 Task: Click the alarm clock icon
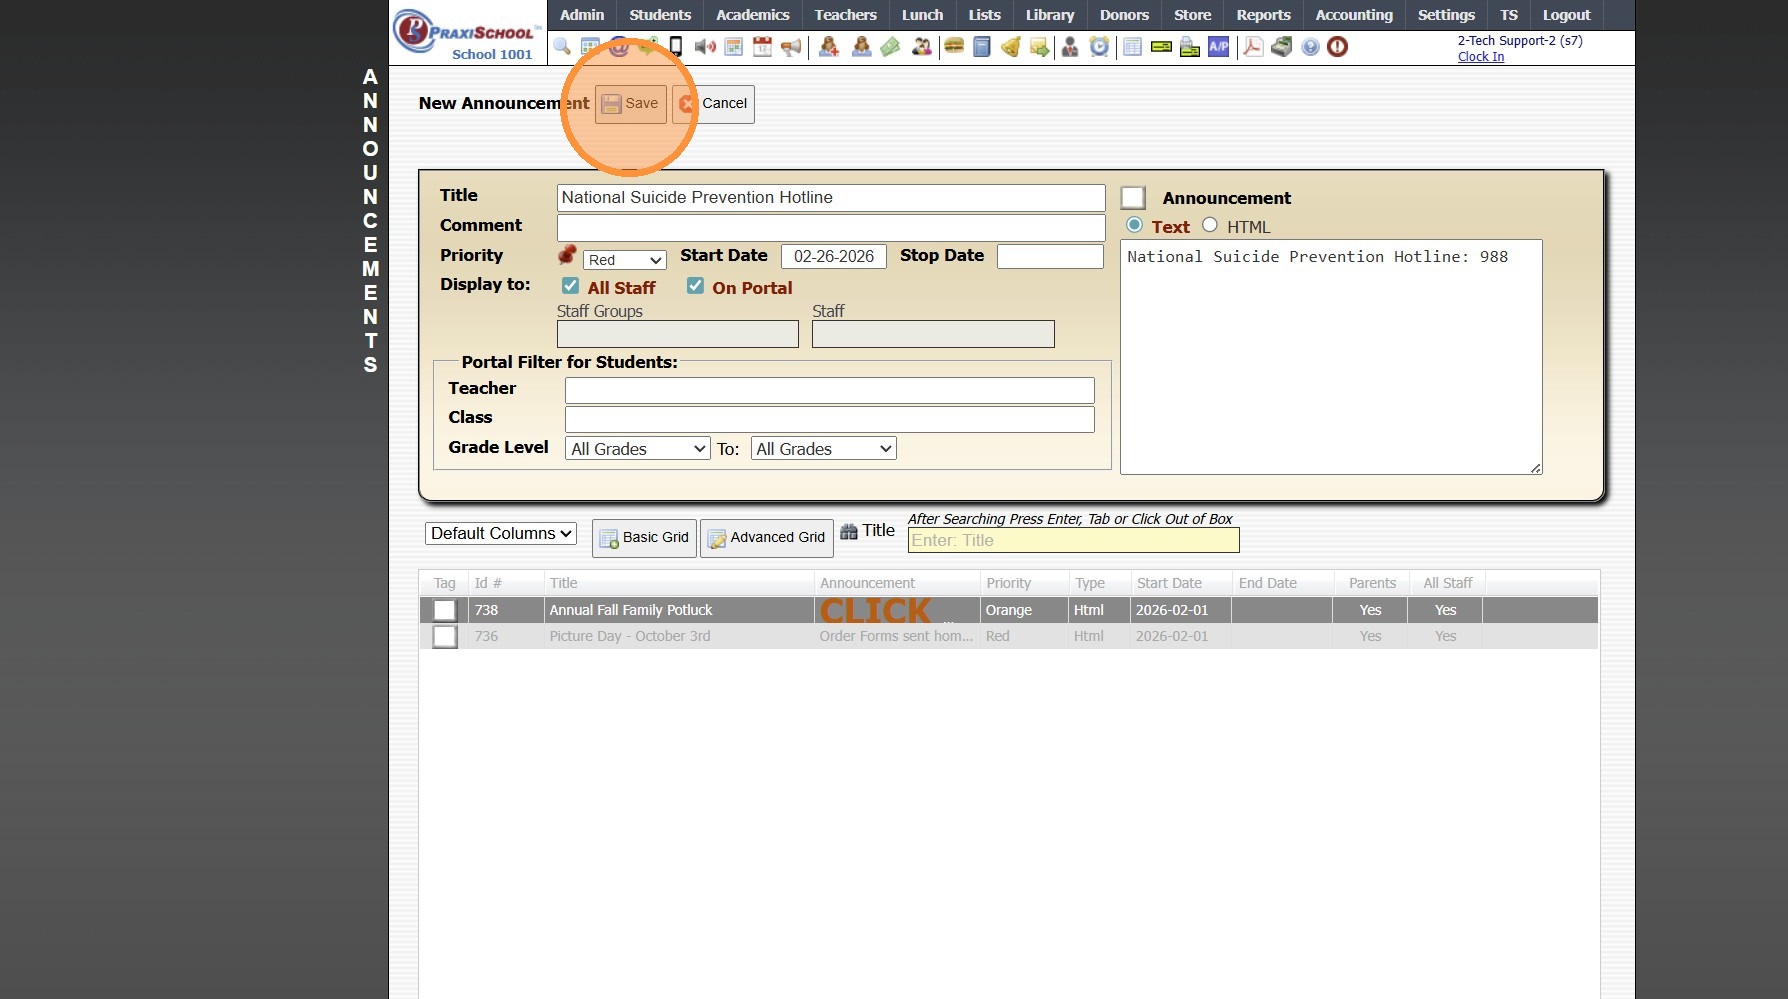(1099, 46)
